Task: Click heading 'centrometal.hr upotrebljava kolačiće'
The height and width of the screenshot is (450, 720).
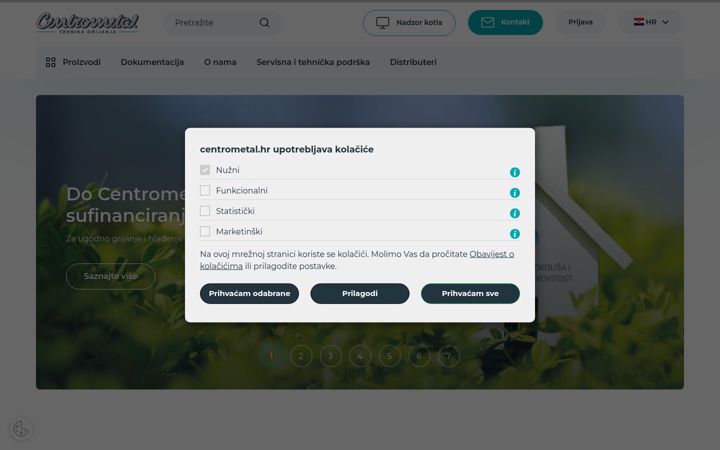Action: 287,149
